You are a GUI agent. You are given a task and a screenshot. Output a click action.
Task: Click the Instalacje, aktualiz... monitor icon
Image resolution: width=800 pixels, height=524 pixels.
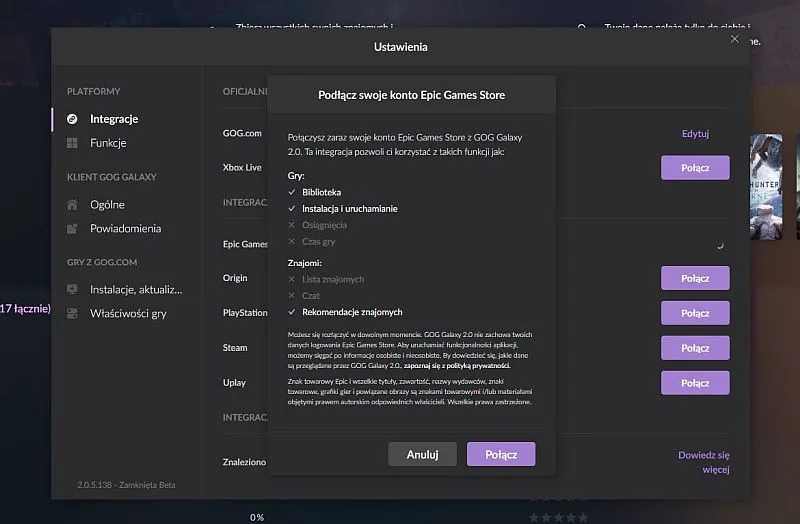pyautogui.click(x=72, y=289)
